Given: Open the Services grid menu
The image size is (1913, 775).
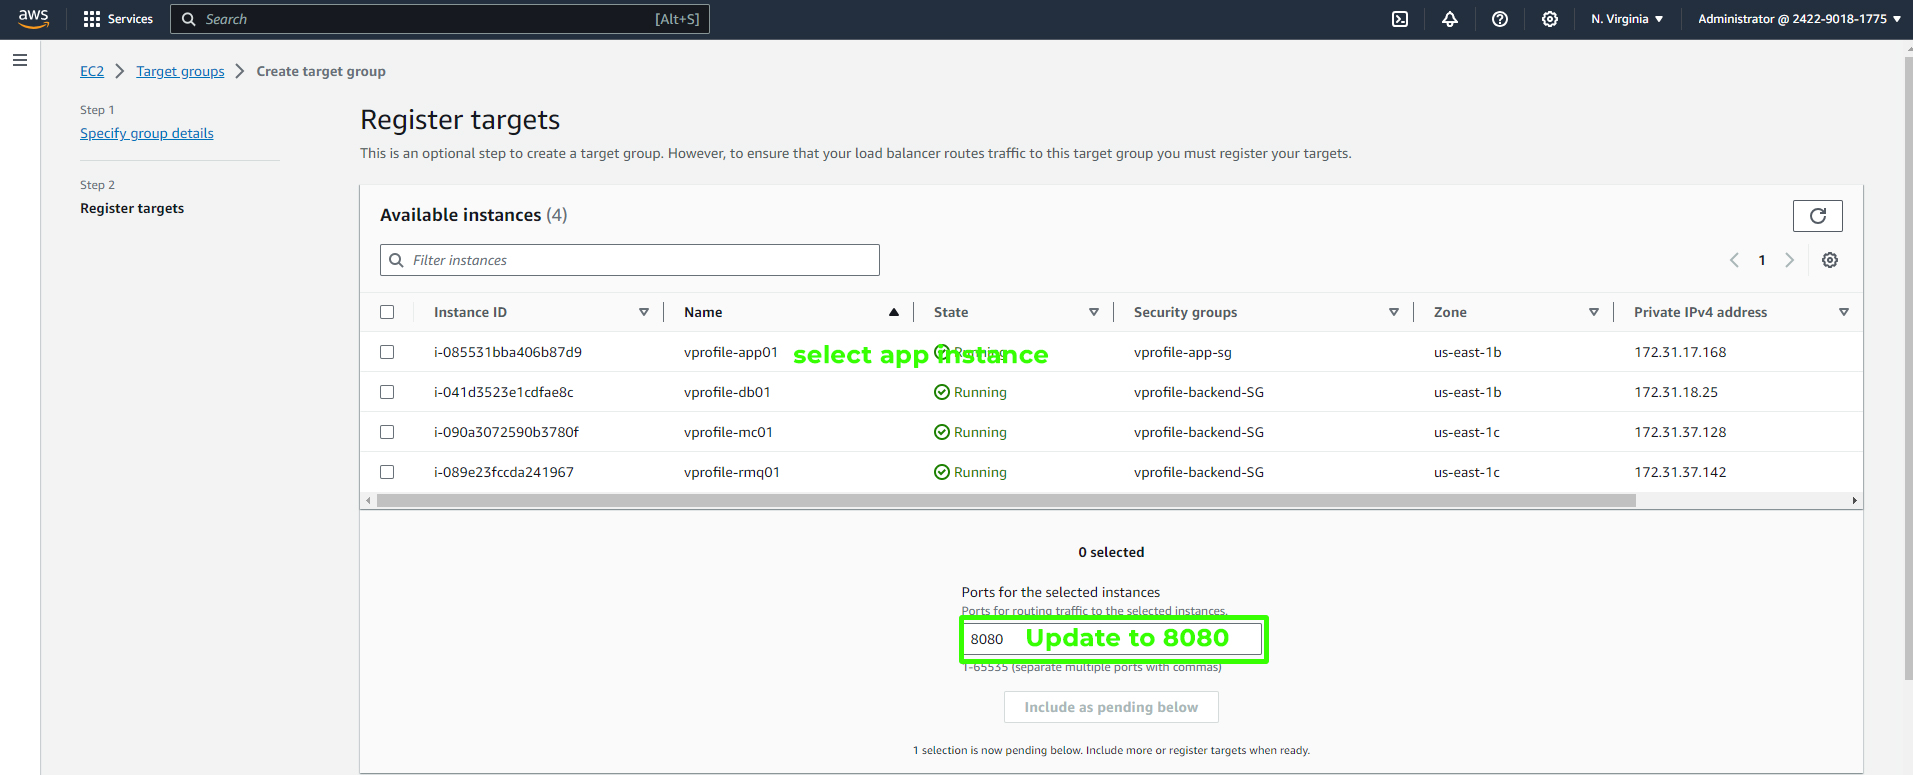Looking at the screenshot, I should click(x=92, y=19).
